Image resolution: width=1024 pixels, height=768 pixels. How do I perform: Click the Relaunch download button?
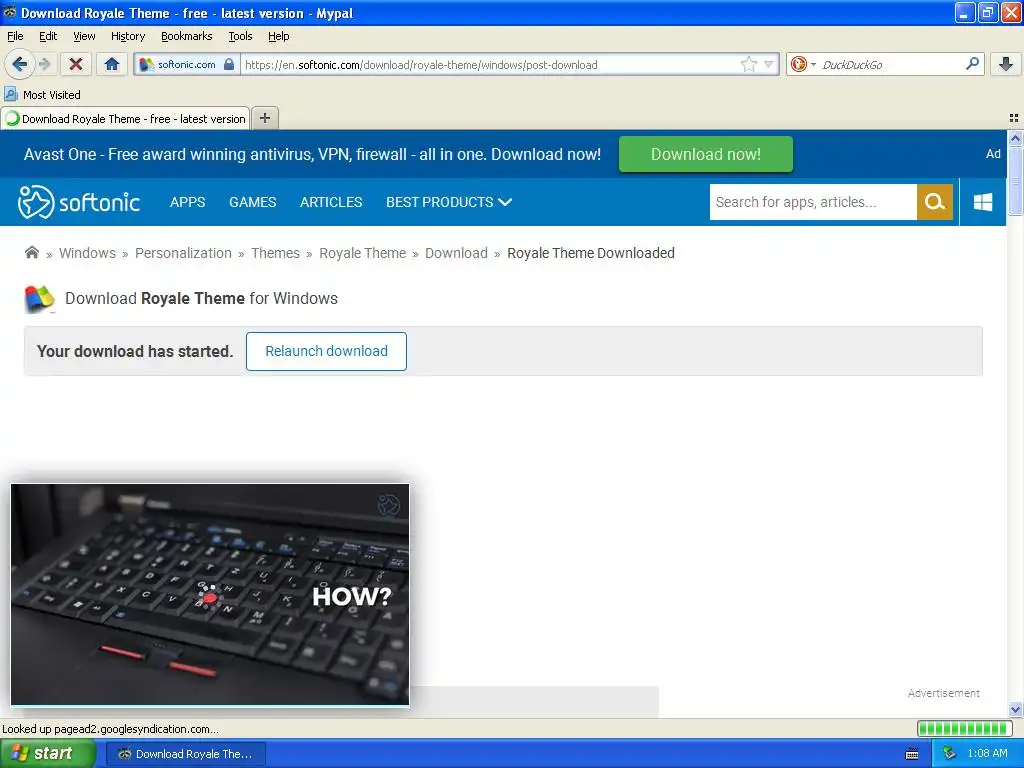[x=326, y=351]
